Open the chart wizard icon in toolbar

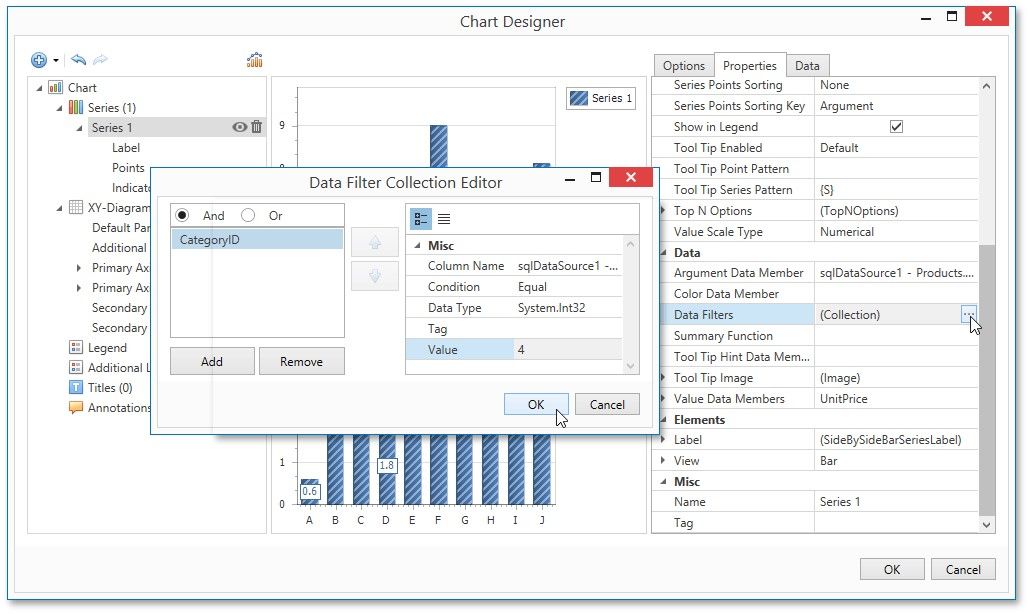point(255,60)
